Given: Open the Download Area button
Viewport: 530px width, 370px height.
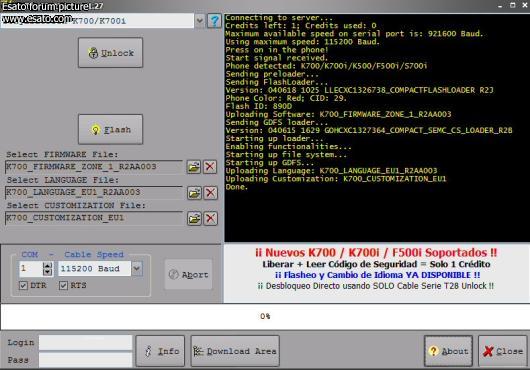Looking at the screenshot, I should click(235, 351).
